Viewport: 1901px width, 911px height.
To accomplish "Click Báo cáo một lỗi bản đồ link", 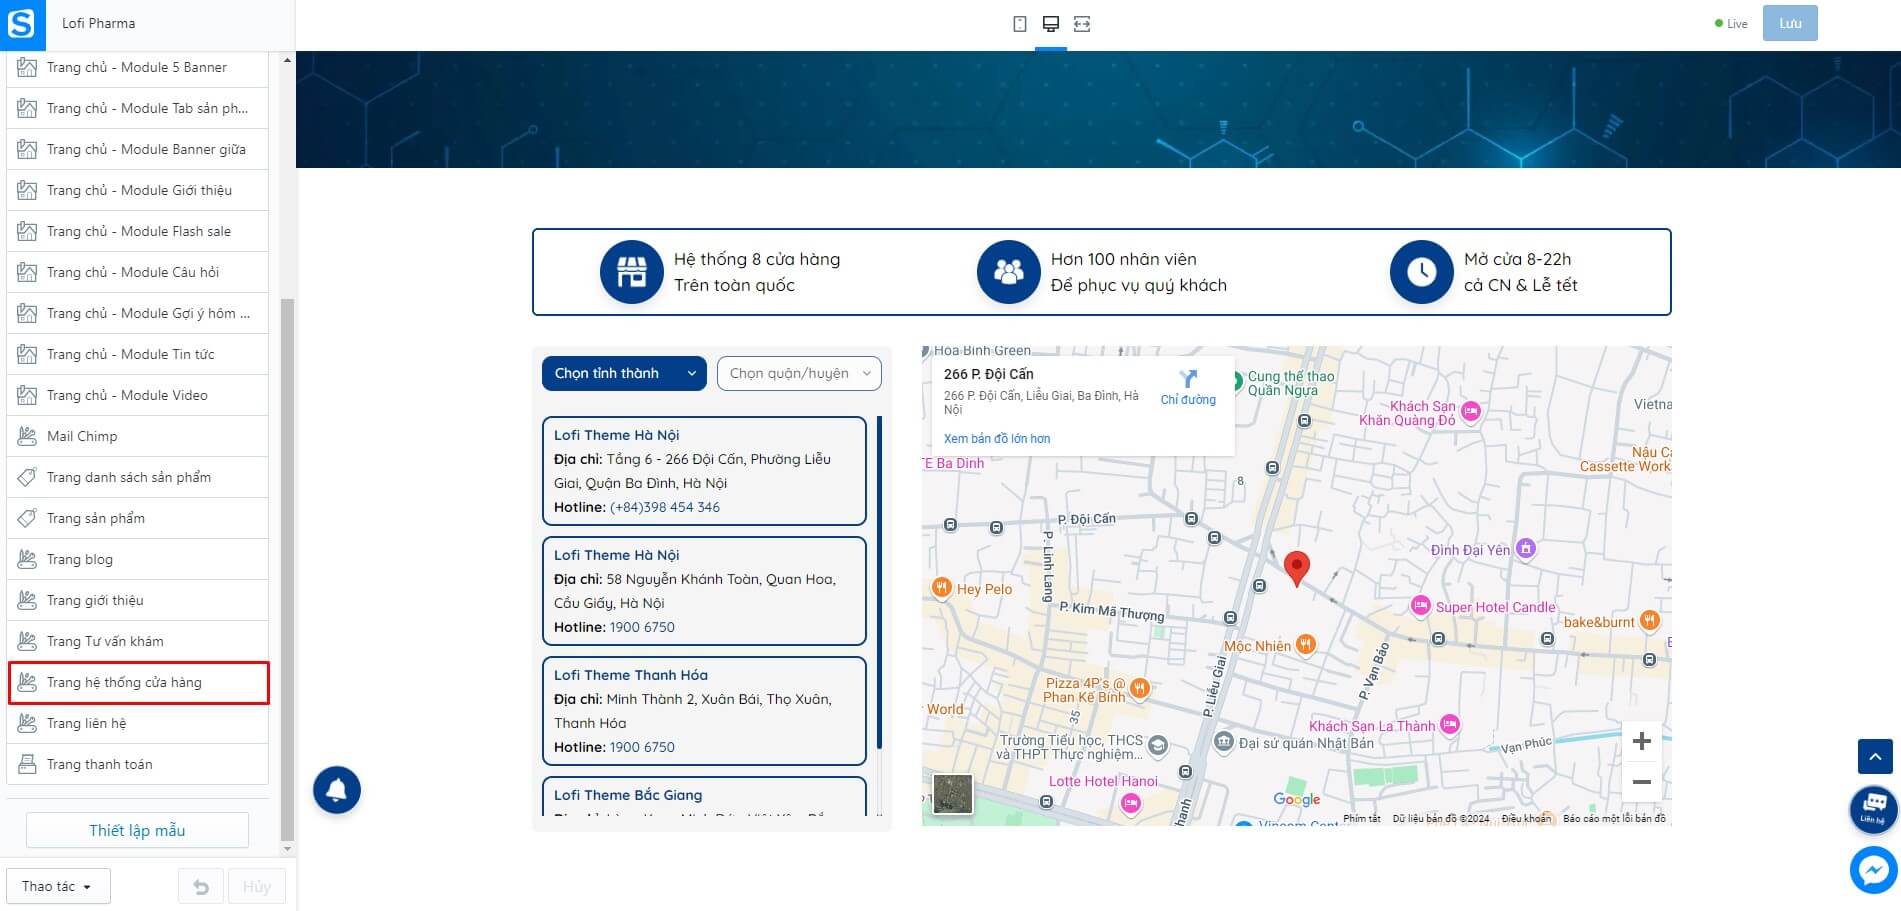I will click(x=1614, y=818).
